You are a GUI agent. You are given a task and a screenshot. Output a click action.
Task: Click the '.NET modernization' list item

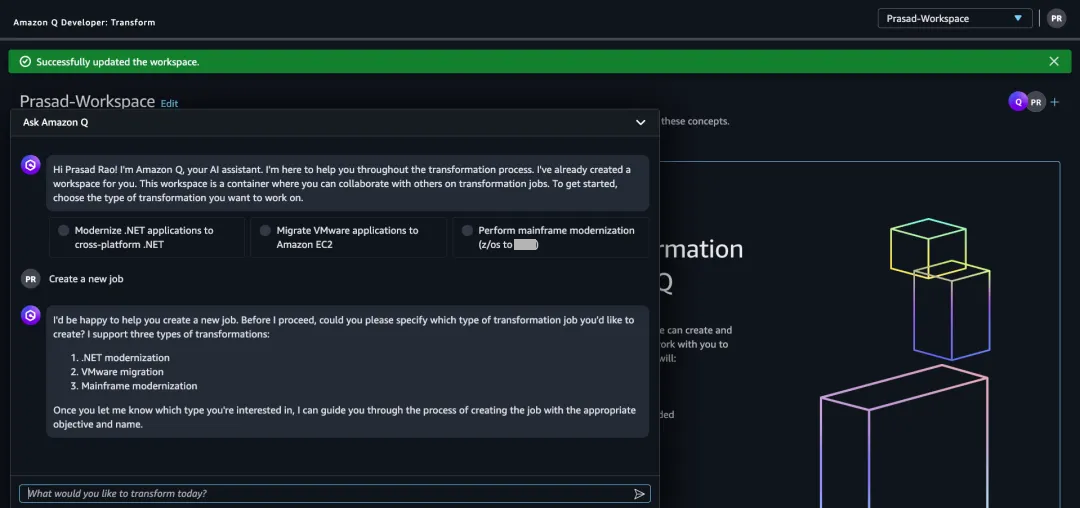click(125, 358)
